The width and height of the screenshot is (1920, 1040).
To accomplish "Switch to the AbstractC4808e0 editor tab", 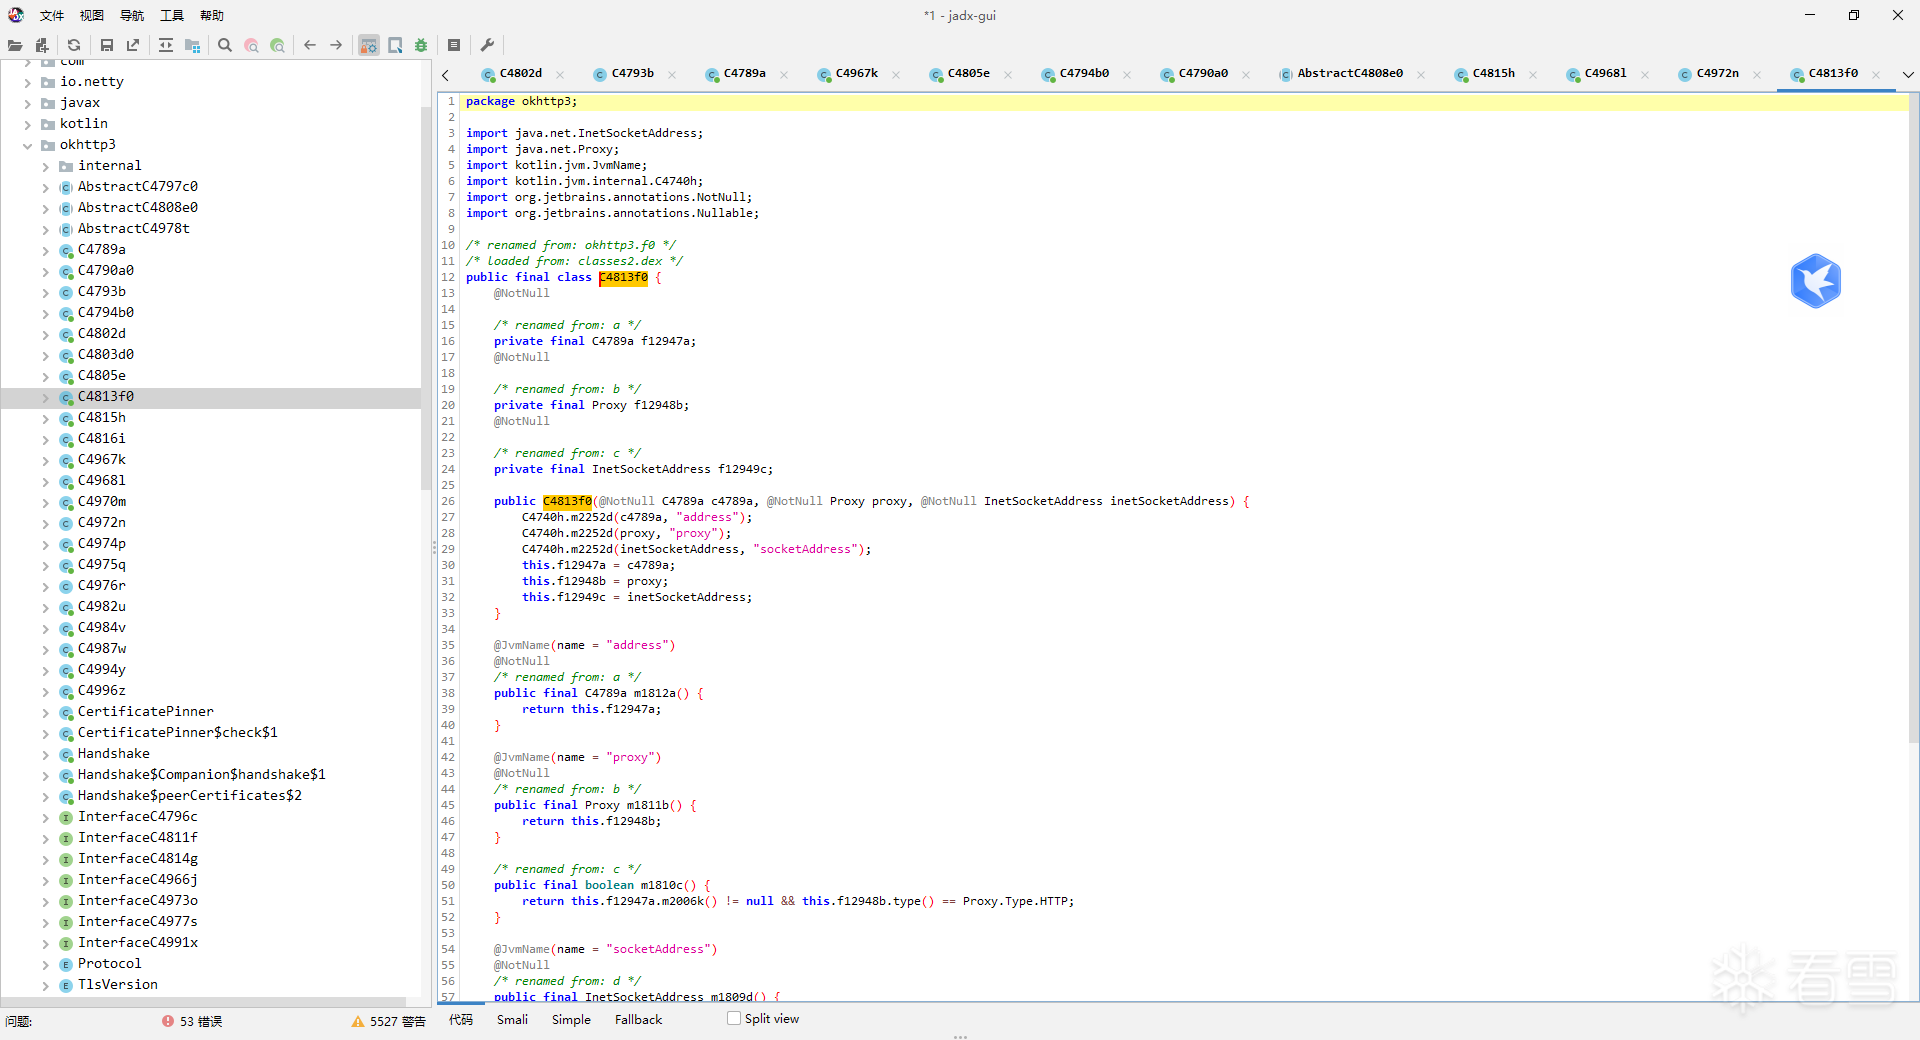I will coord(1350,73).
